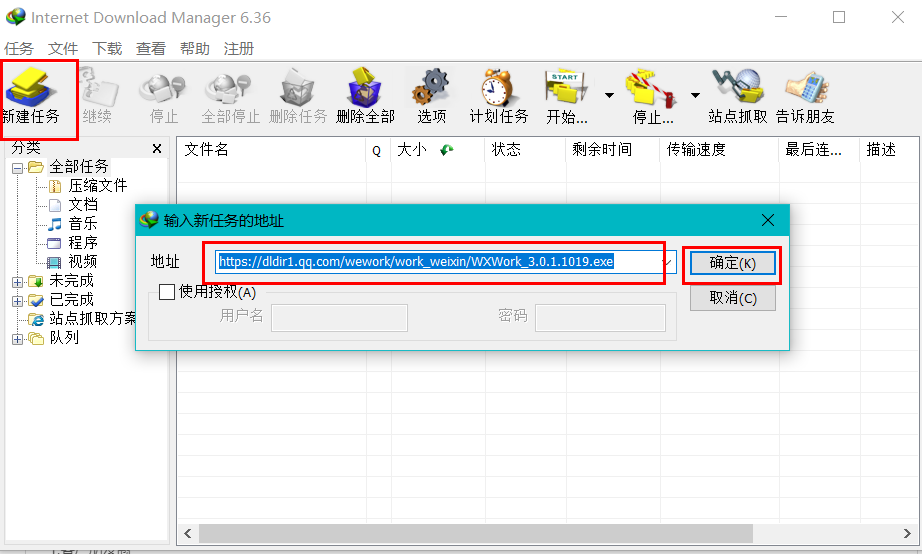The height and width of the screenshot is (554, 922).
Task: Click the 继续 (resume) toolbar icon
Action: pyautogui.click(x=98, y=96)
